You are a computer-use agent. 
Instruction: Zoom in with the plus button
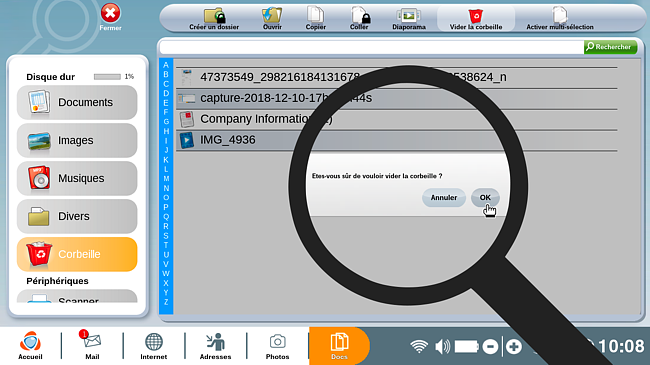click(x=514, y=346)
